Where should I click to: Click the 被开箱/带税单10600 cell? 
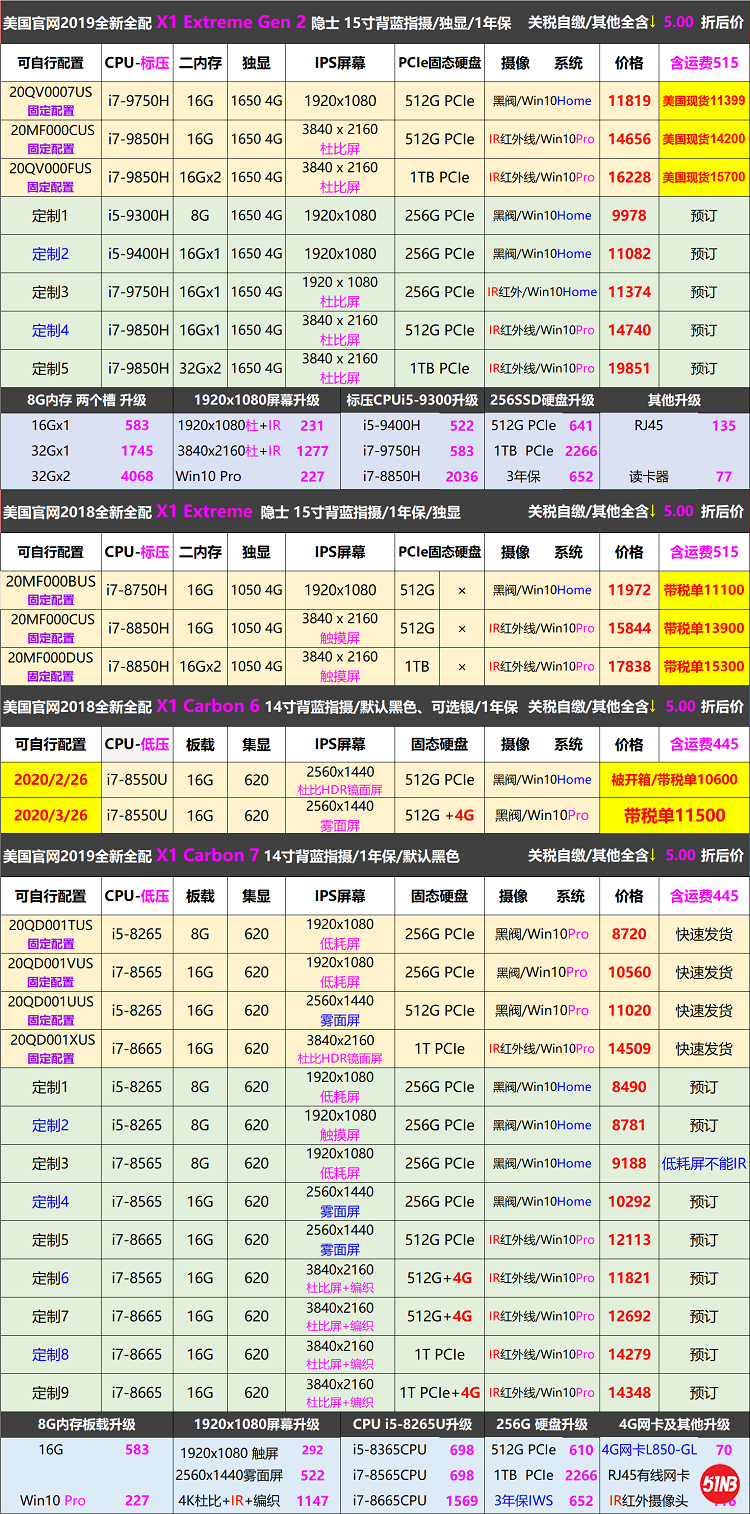click(x=674, y=779)
